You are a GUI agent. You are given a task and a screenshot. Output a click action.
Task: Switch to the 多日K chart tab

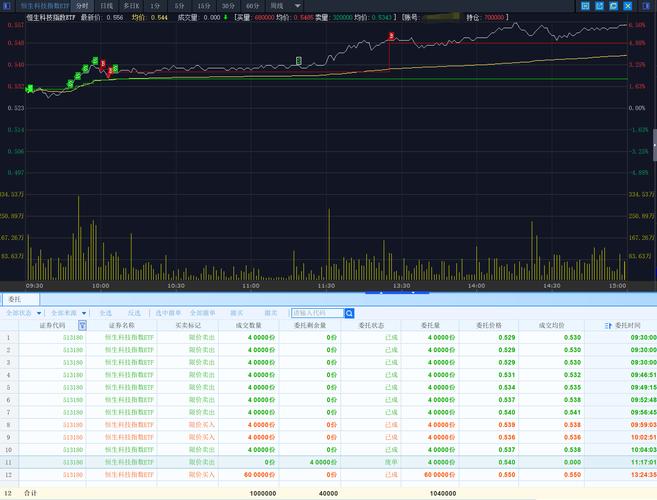(x=131, y=6)
